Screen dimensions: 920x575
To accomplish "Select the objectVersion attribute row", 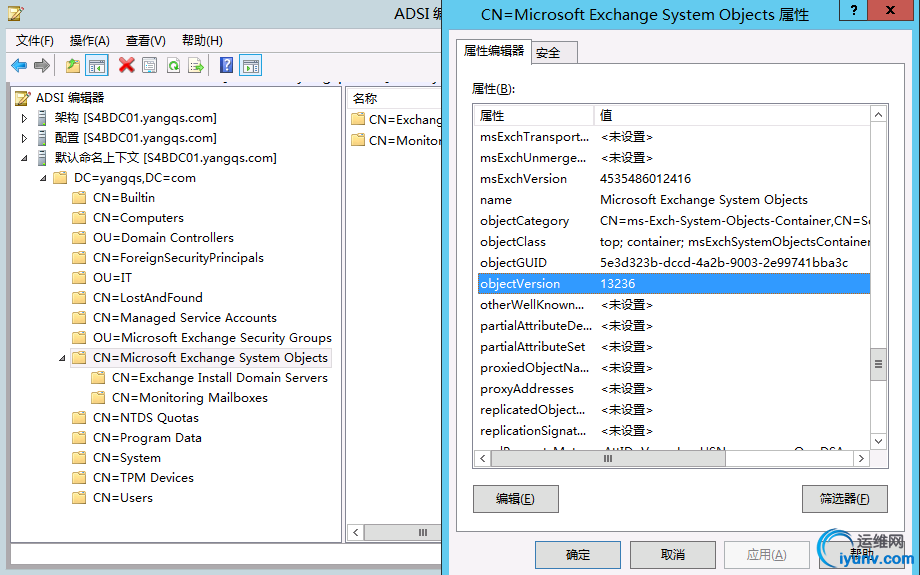I will [x=674, y=284].
